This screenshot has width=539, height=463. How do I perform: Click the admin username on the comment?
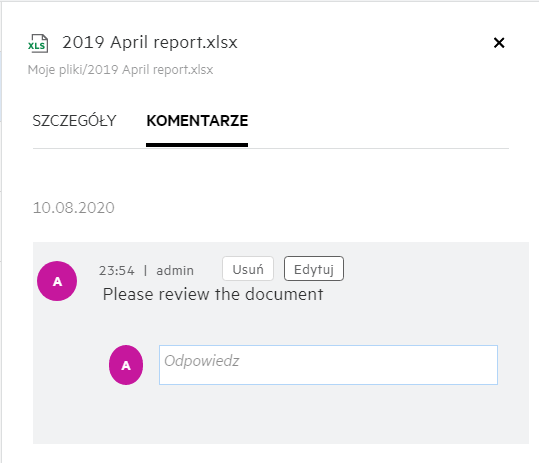175,271
